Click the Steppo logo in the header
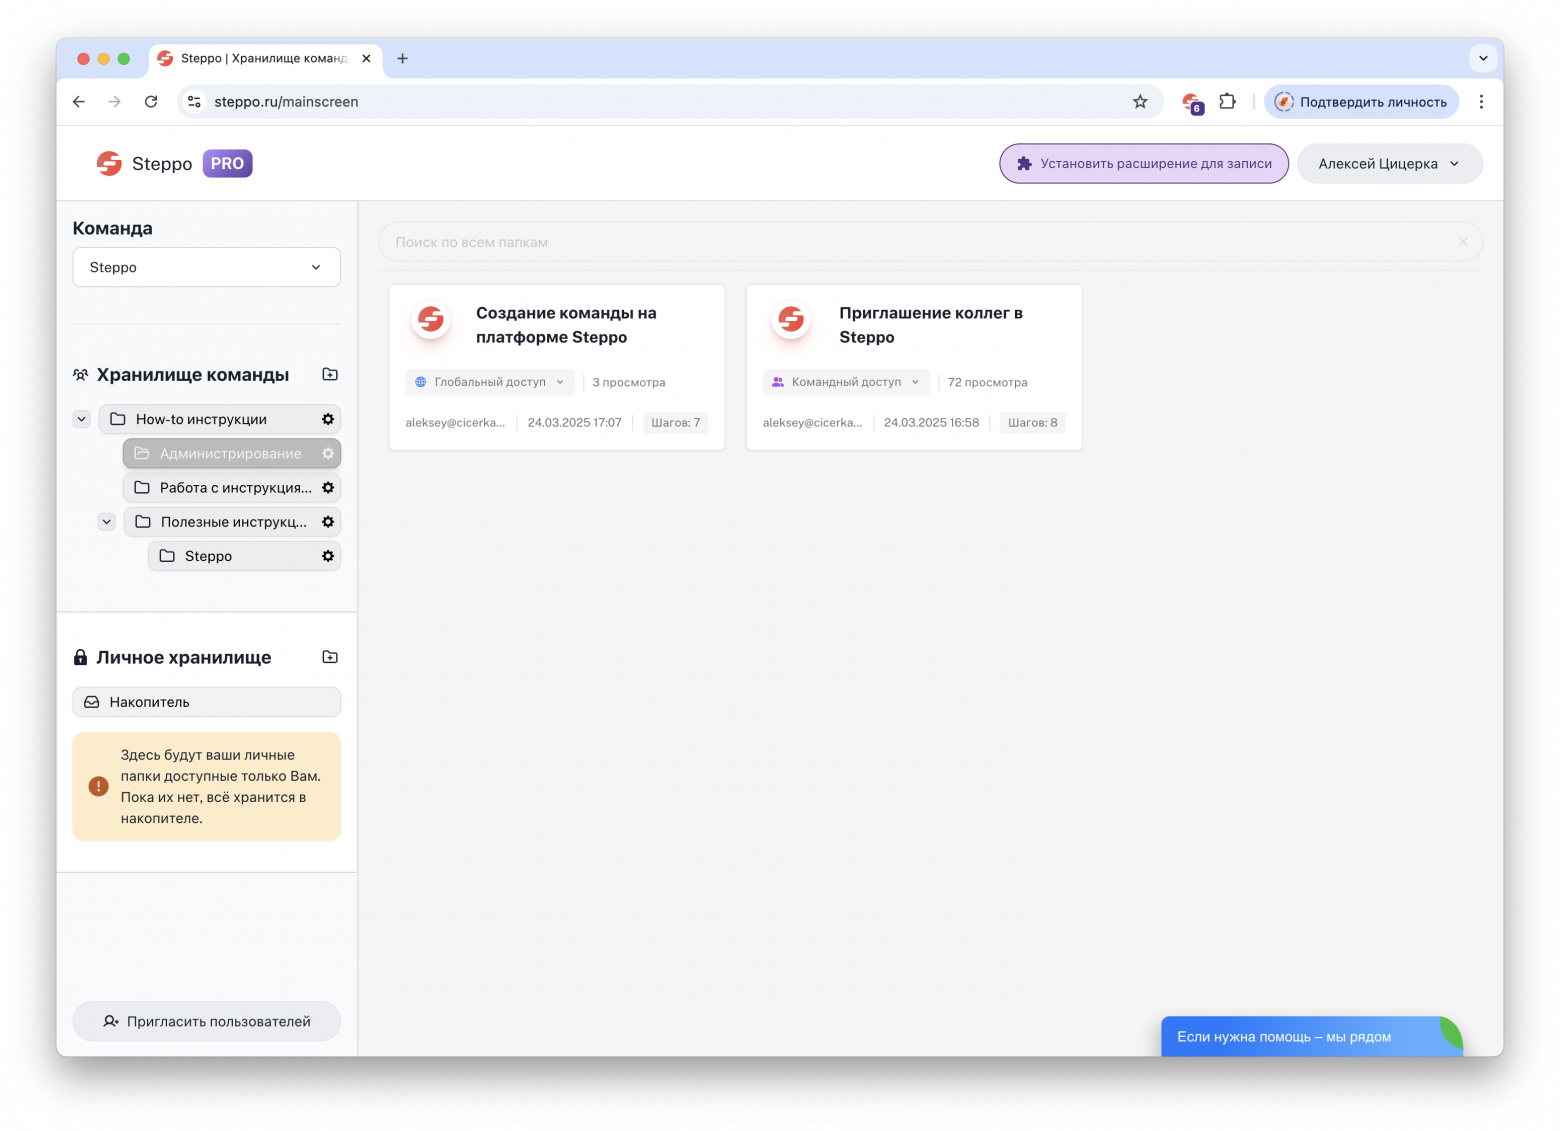Image resolution: width=1560 pixels, height=1131 pixels. click(109, 163)
